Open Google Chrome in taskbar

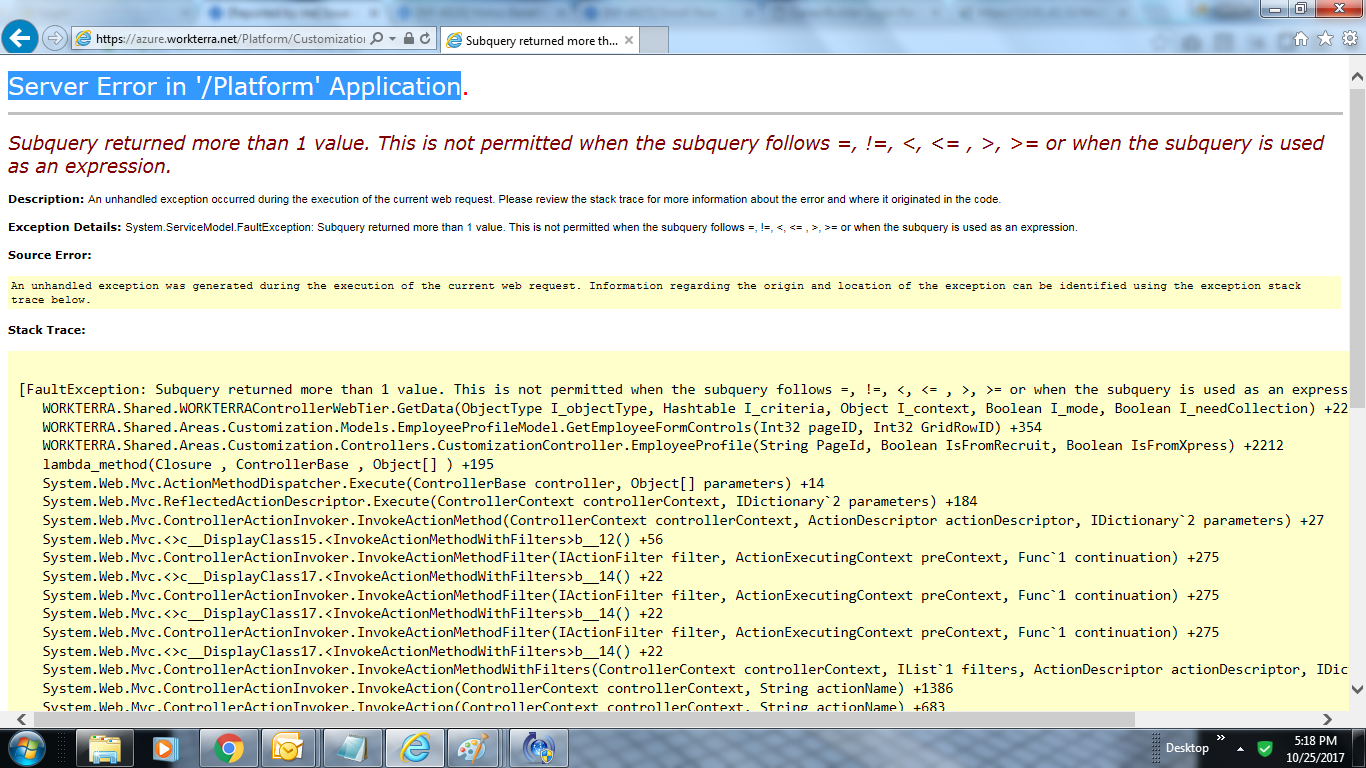228,748
